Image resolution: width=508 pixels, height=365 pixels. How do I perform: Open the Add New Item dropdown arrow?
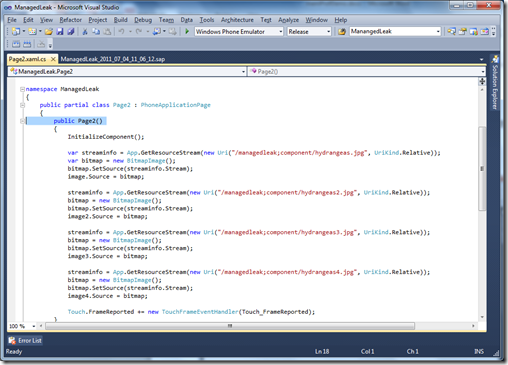40,31
